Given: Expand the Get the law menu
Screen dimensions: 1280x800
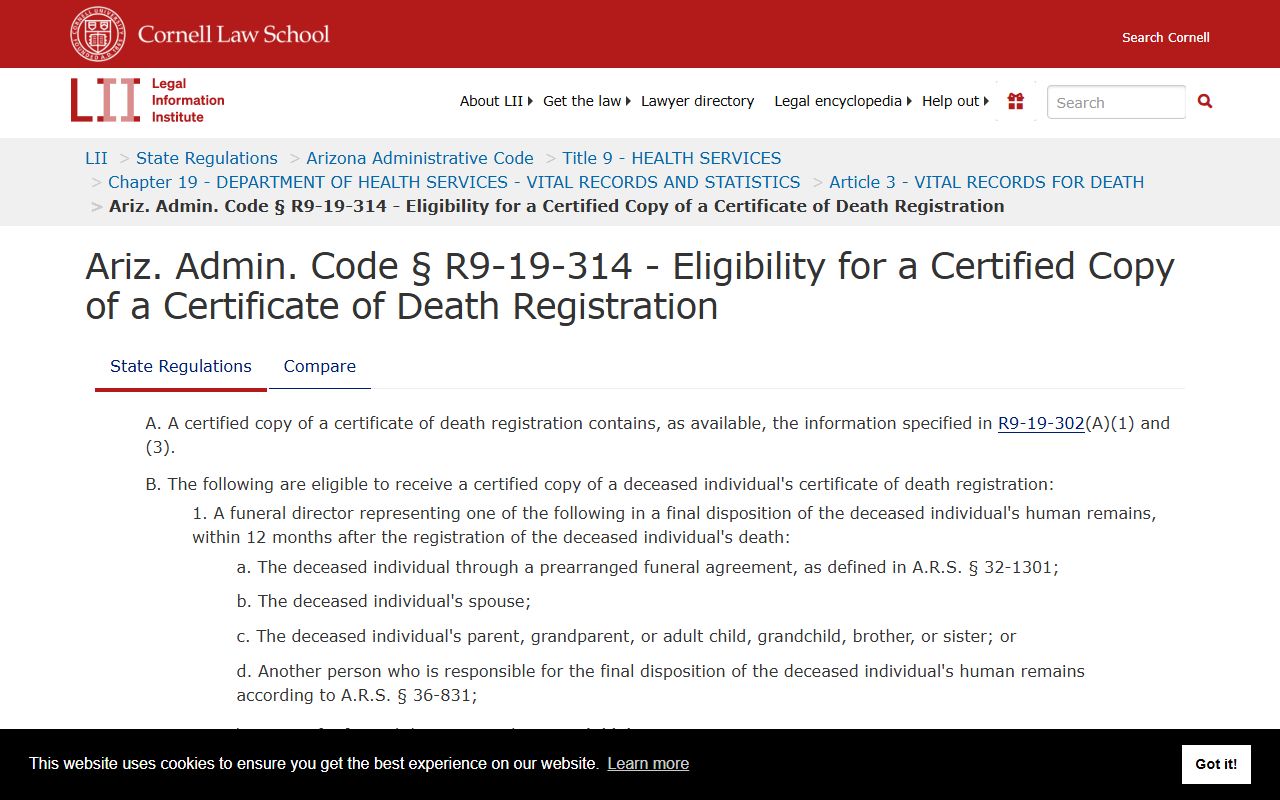Looking at the screenshot, I should click(x=587, y=101).
